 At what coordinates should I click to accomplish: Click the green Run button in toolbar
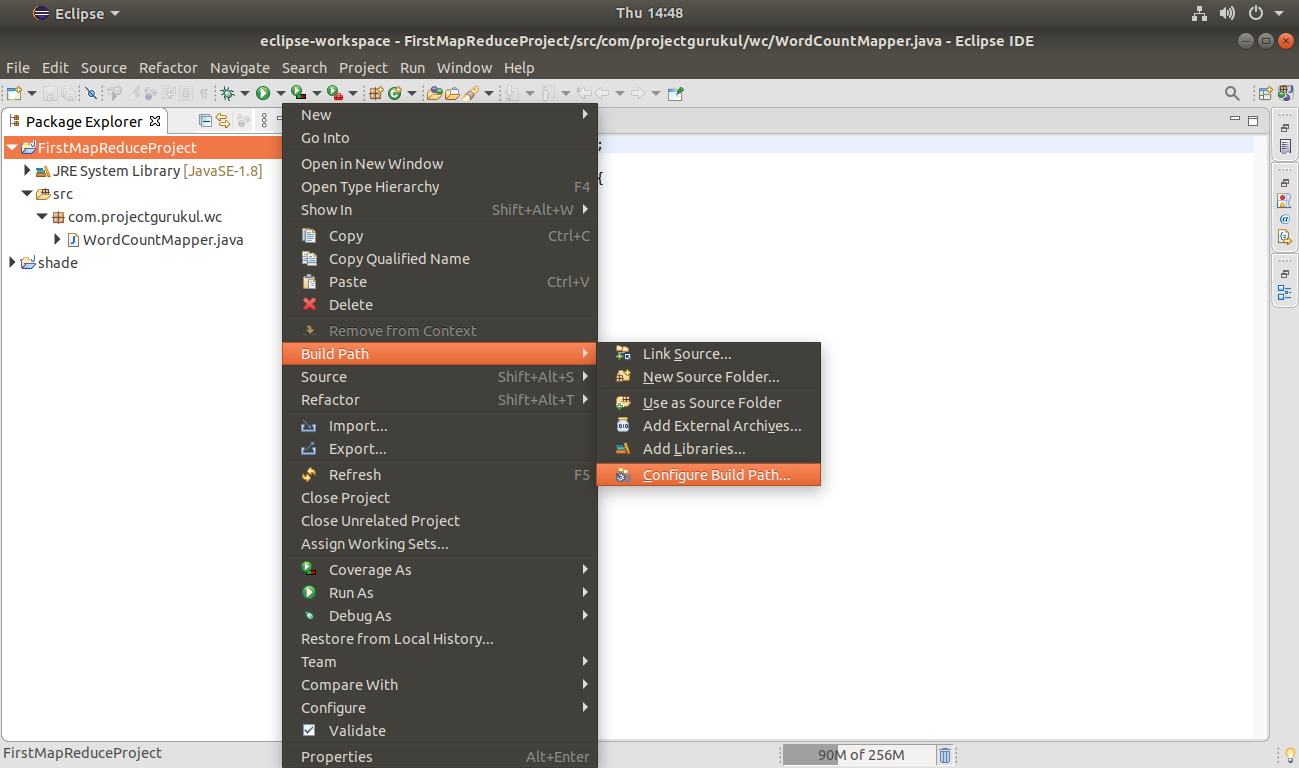tap(263, 93)
